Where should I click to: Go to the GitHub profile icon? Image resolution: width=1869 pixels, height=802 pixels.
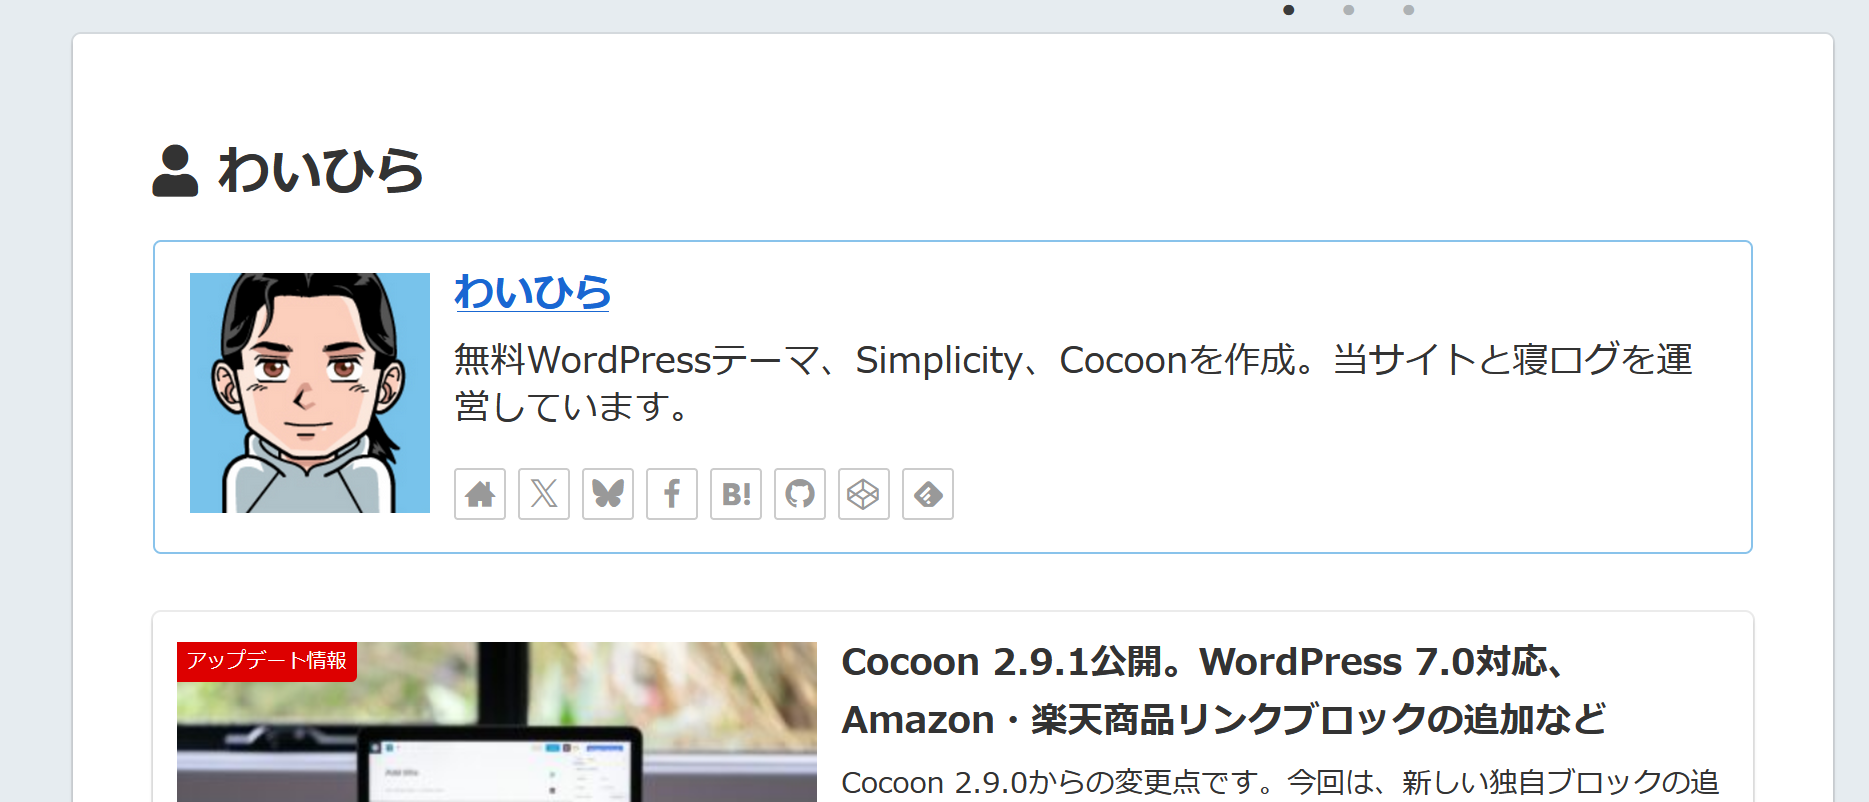800,494
